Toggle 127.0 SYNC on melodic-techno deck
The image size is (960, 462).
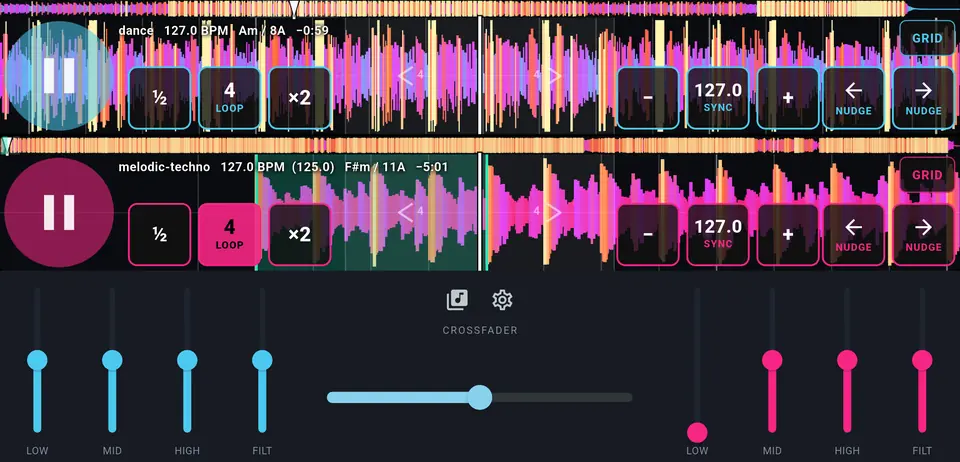pos(718,234)
